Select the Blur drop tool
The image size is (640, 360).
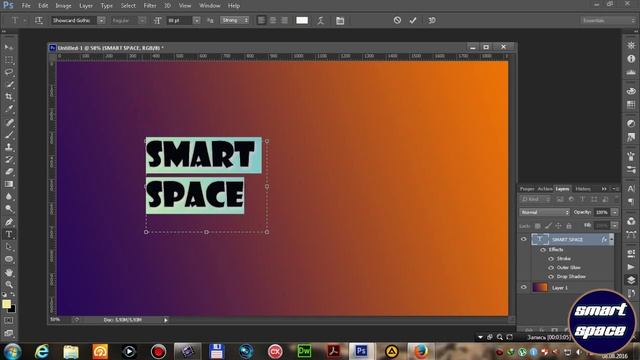(9, 196)
